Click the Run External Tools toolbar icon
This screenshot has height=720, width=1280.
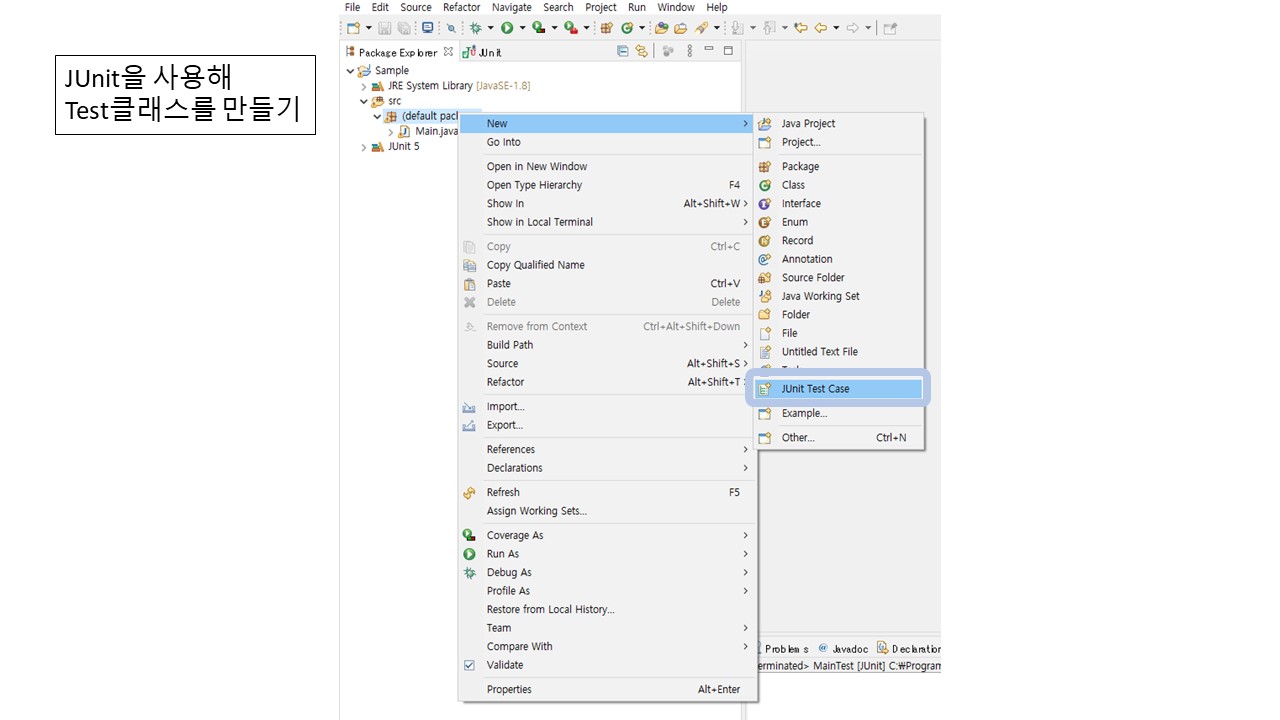[x=570, y=28]
